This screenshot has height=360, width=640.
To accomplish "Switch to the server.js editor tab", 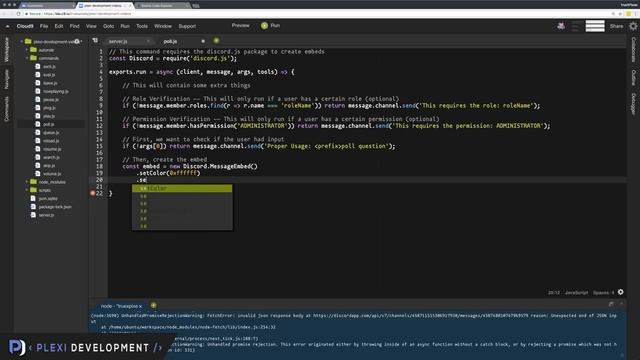I will 118,41.
